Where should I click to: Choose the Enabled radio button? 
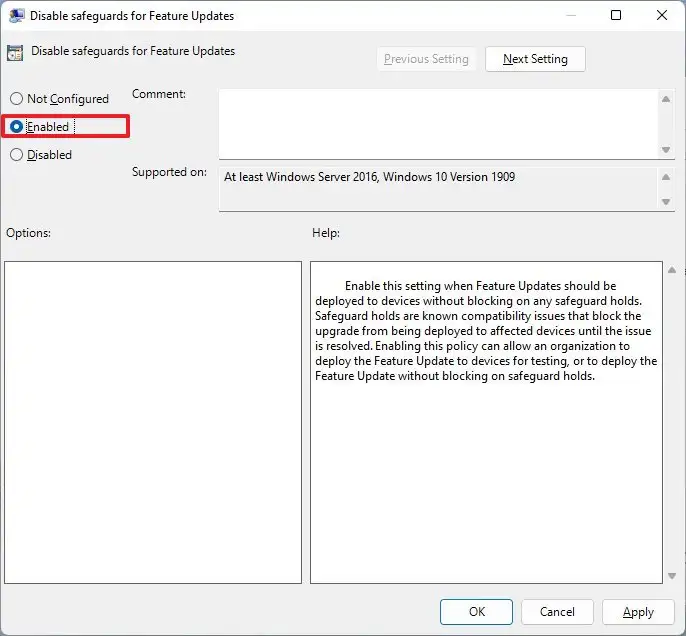click(x=16, y=127)
